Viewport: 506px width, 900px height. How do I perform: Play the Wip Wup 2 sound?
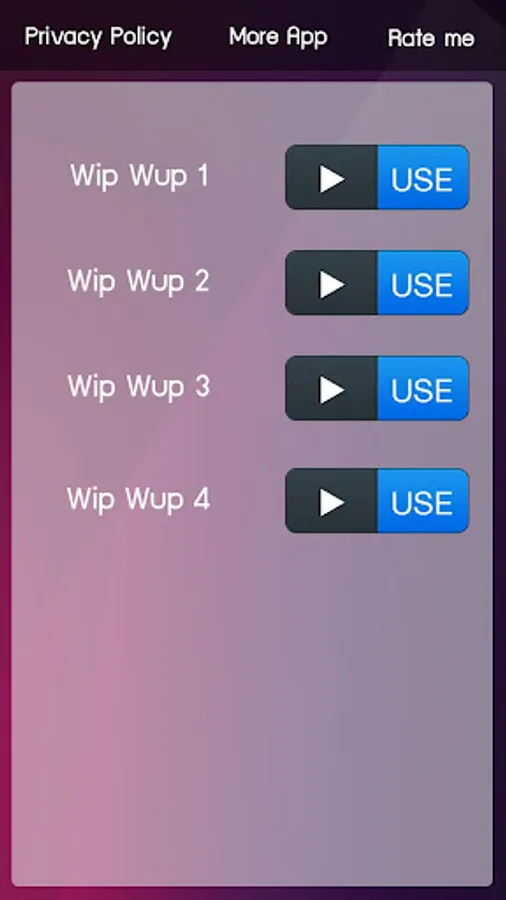coord(332,283)
